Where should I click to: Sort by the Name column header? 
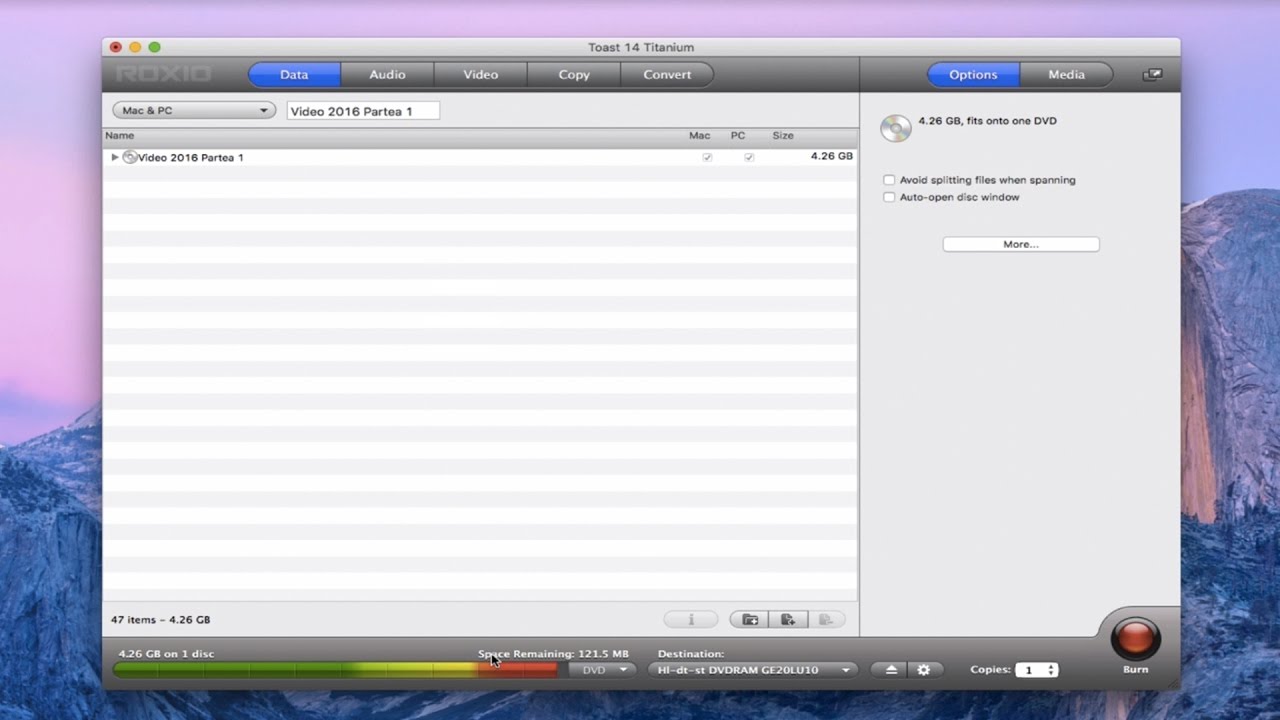(x=119, y=136)
